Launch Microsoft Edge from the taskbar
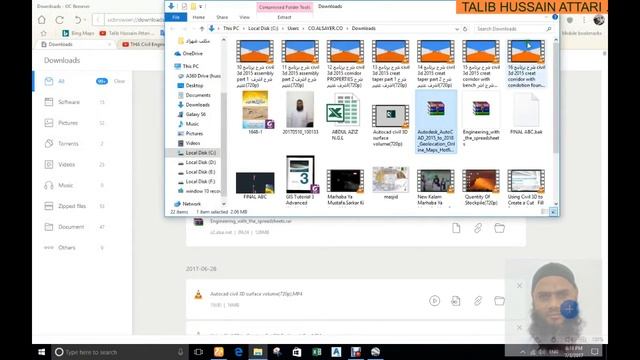 point(238,352)
